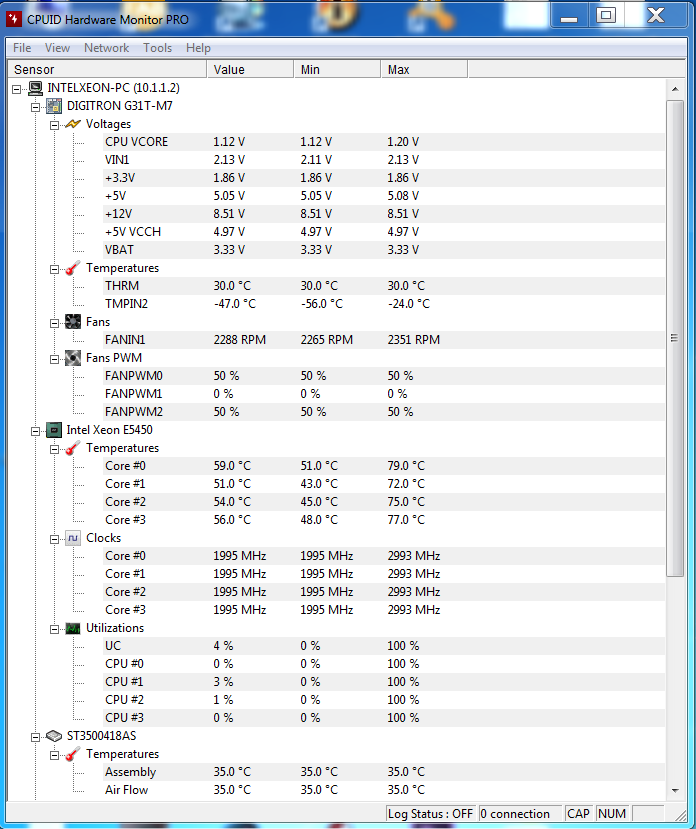
Task: Collapse the Utilizations group
Action: tap(54, 629)
